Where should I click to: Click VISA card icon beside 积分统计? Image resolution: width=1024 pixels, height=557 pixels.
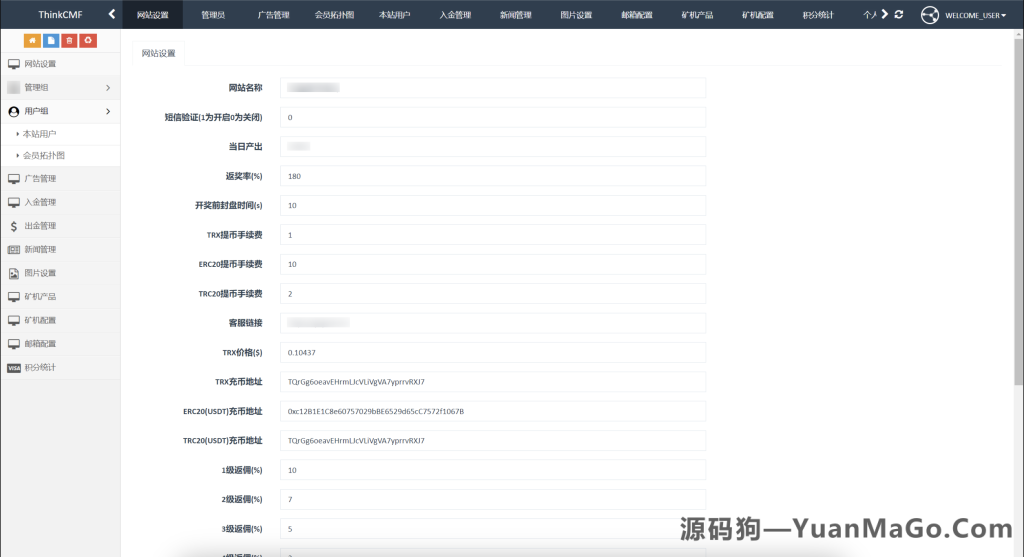pos(14,368)
